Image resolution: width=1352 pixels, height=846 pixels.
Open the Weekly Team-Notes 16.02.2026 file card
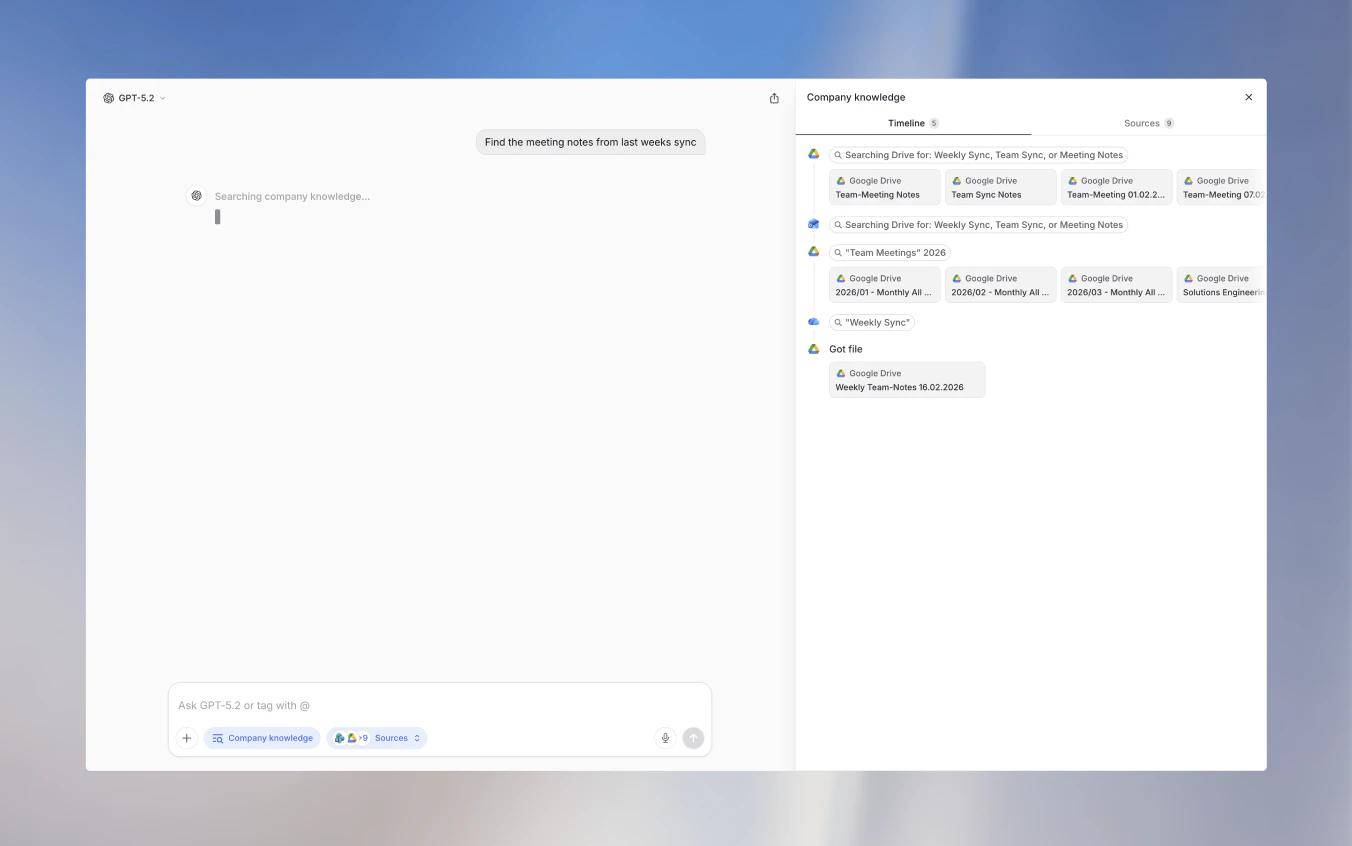pos(906,380)
